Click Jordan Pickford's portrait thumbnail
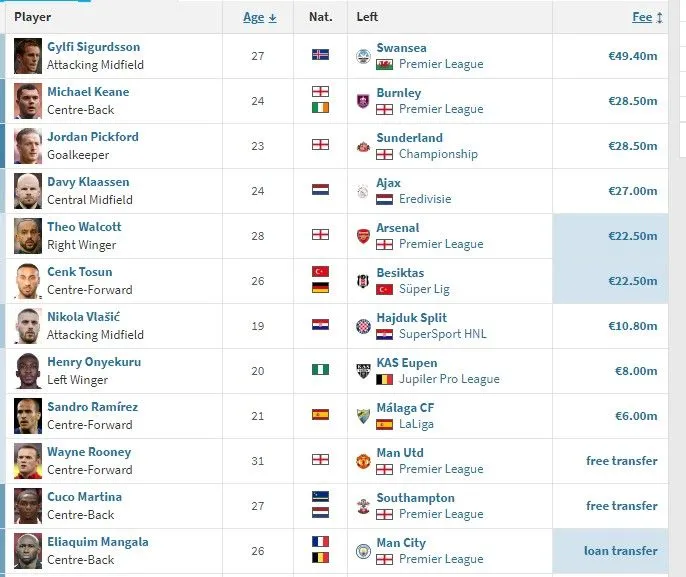 (x=28, y=146)
